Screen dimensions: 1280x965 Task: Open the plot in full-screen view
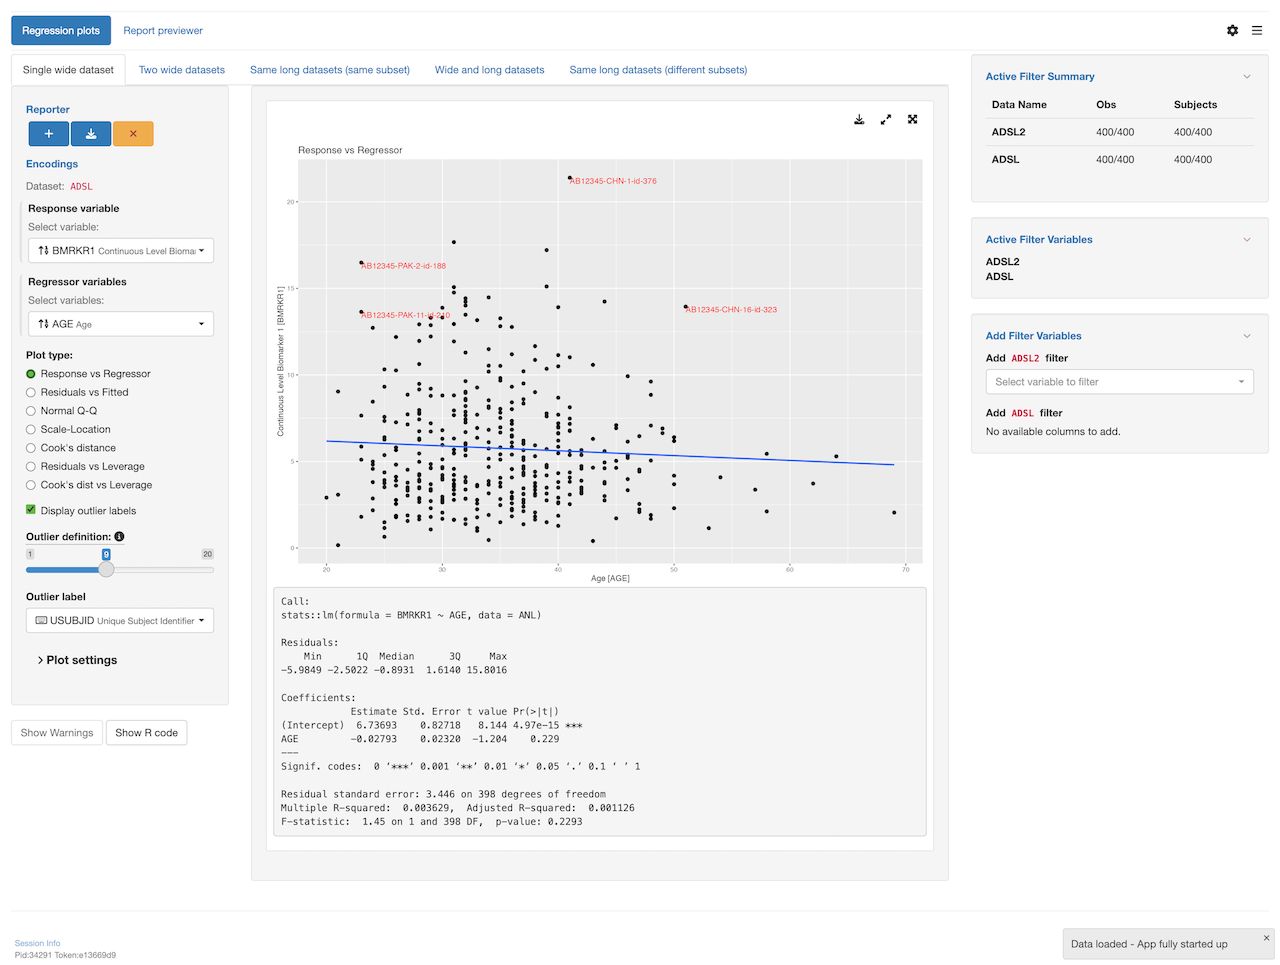[913, 119]
